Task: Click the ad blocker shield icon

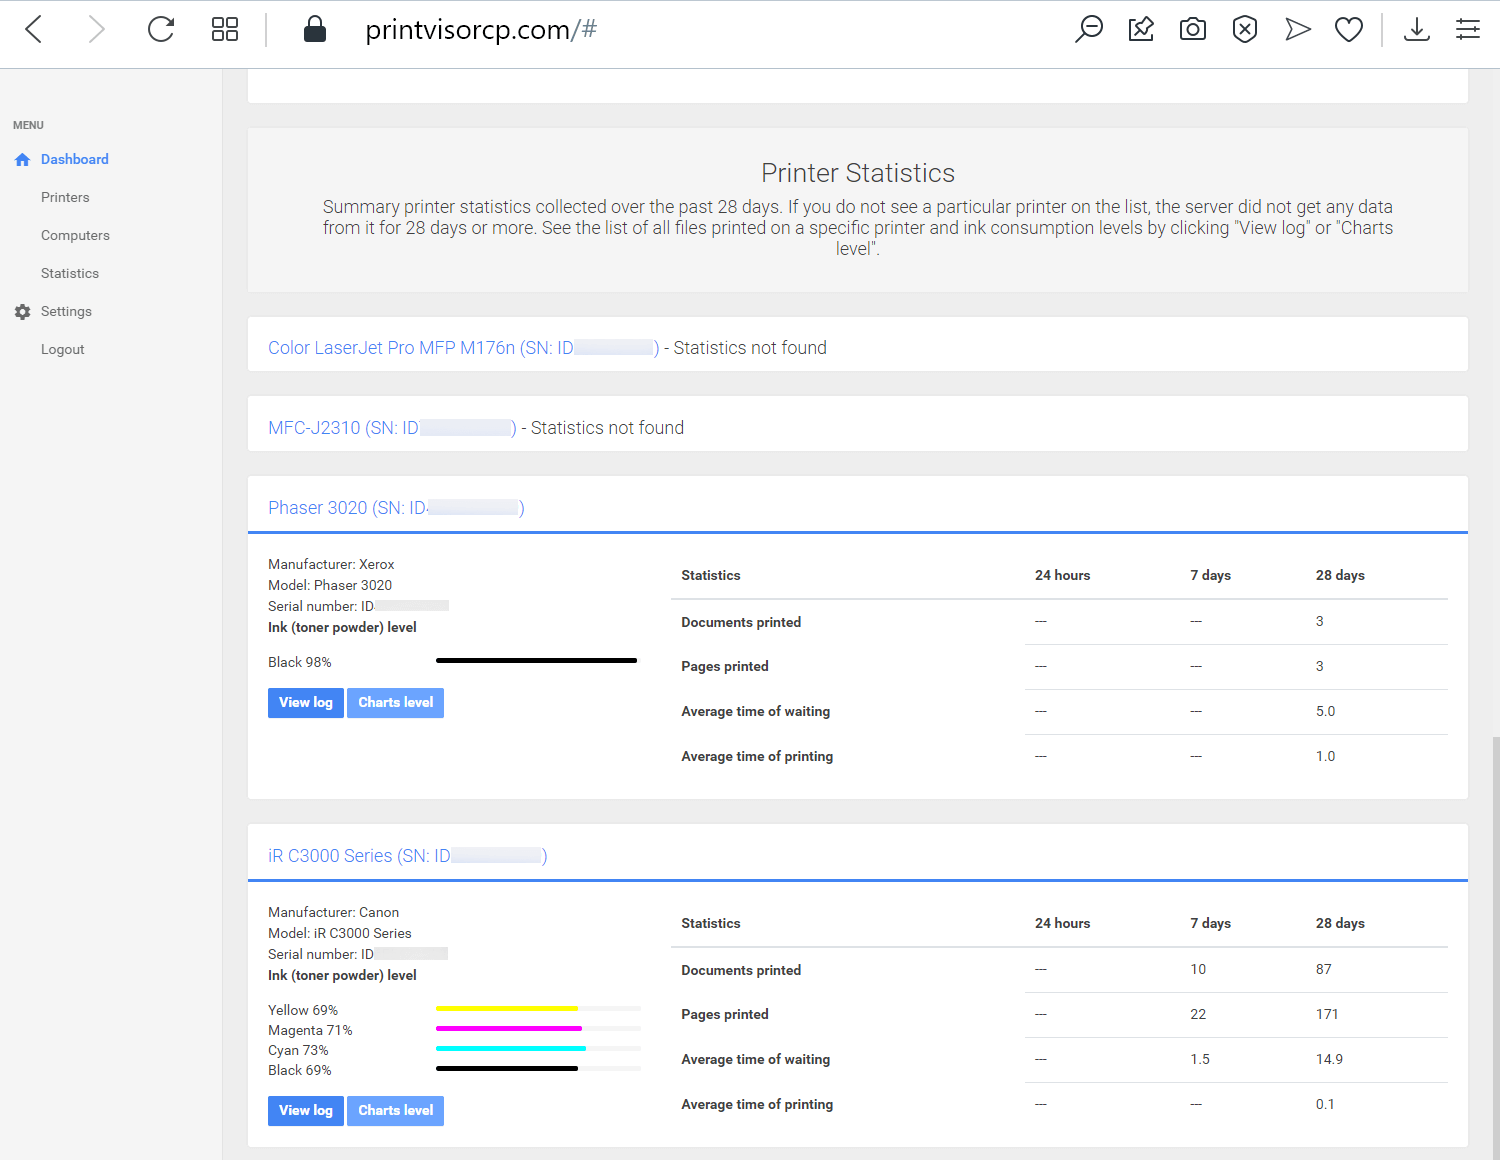Action: click(1245, 29)
